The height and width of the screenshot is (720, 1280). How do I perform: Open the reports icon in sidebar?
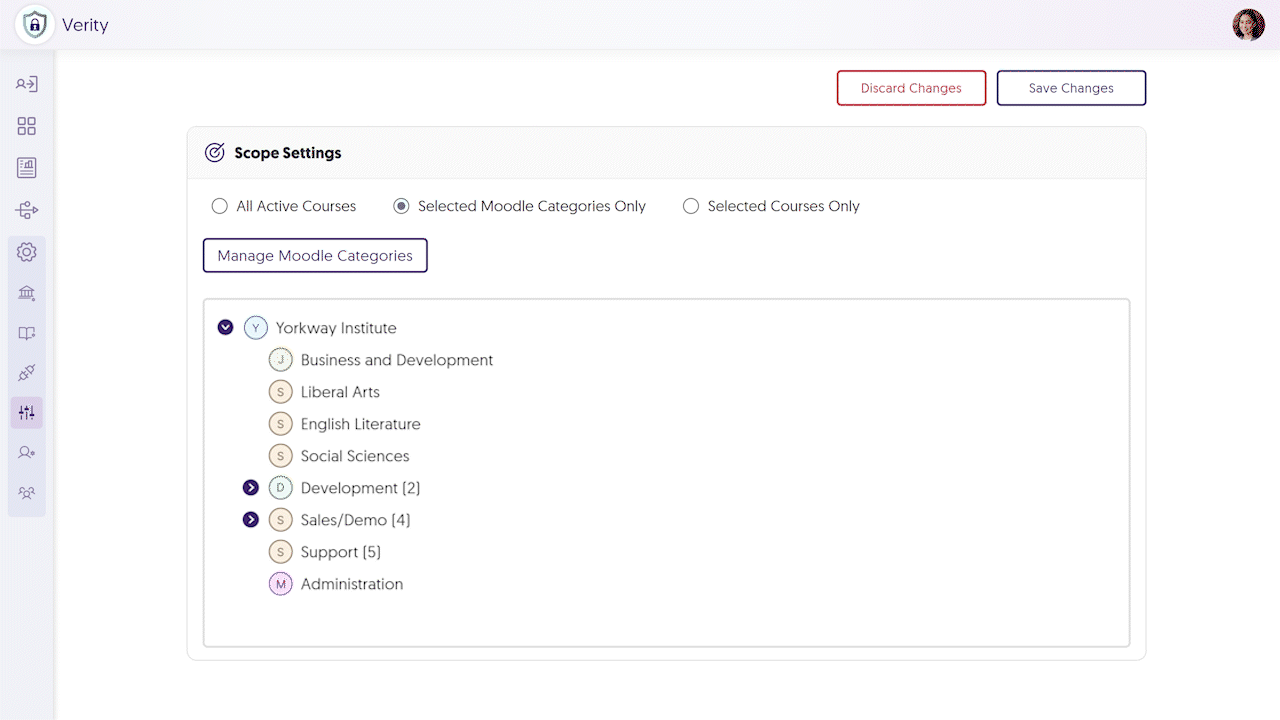point(27,168)
